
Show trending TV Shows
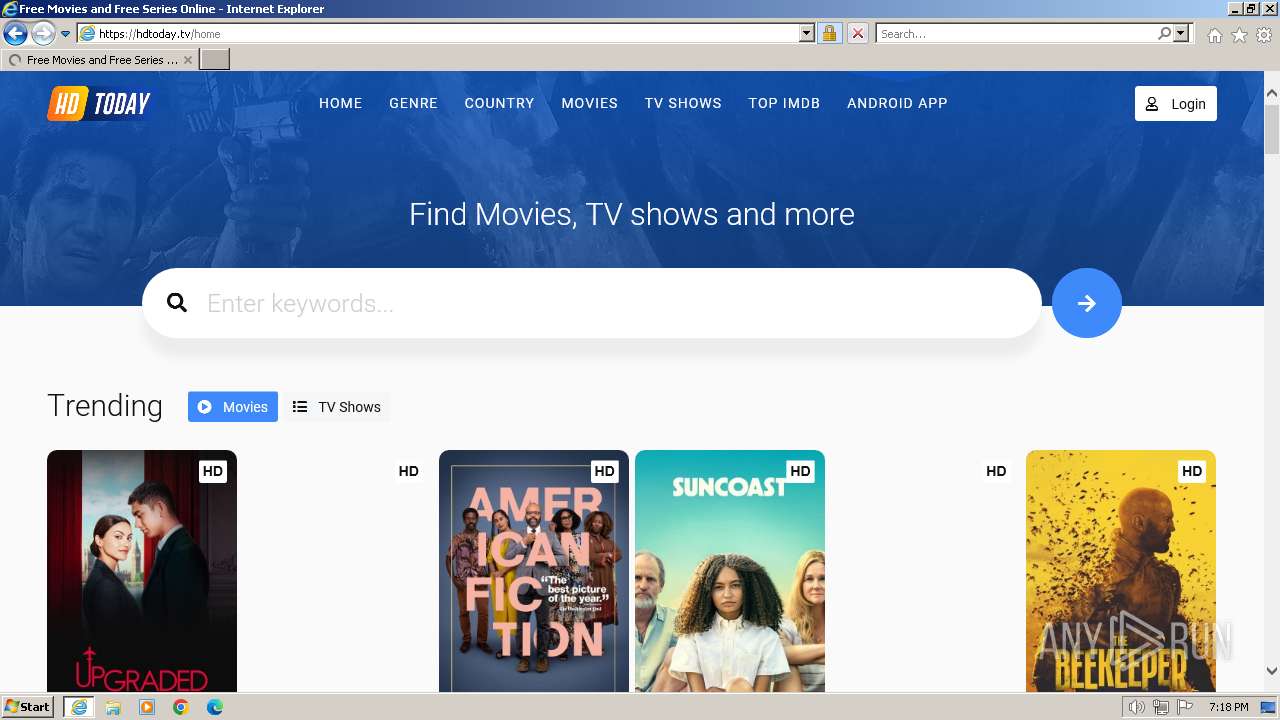click(336, 407)
